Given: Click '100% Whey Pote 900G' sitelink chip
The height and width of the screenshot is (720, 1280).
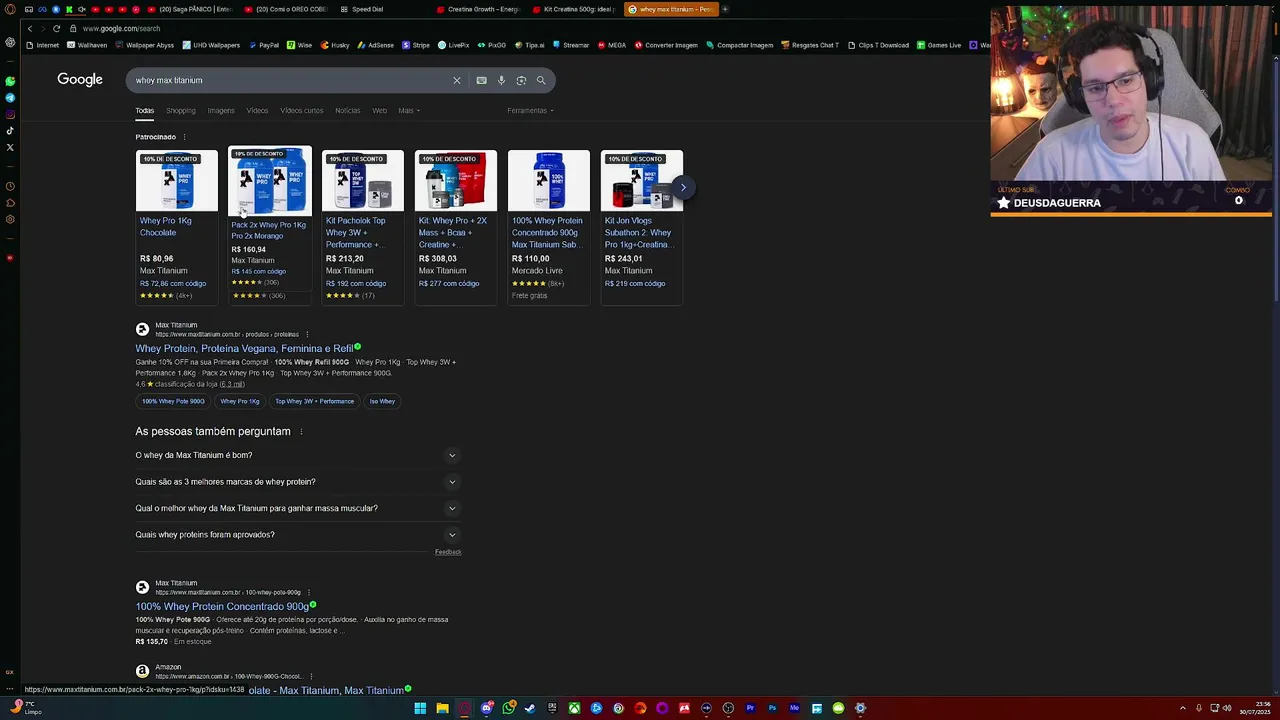Looking at the screenshot, I should click(x=173, y=401).
